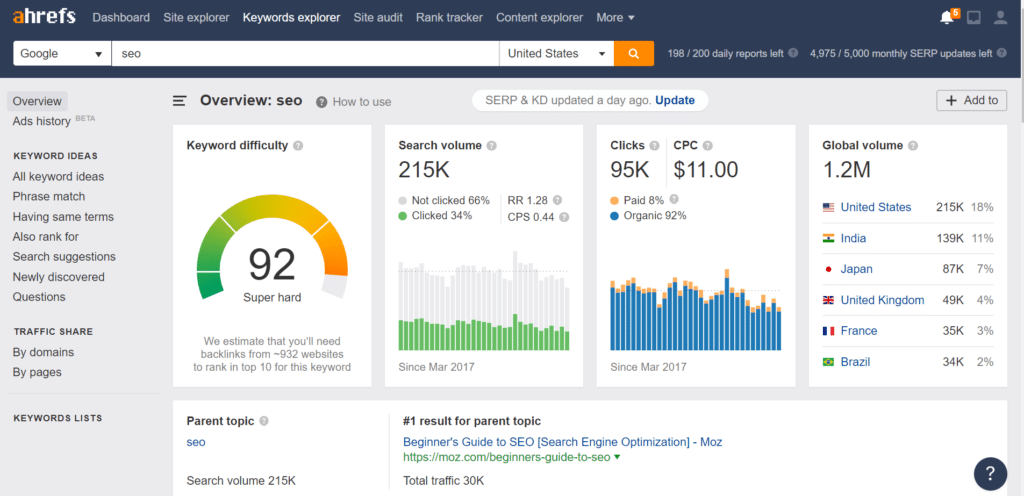Click help icon next to Parent topic
This screenshot has height=496, width=1024.
(264, 421)
